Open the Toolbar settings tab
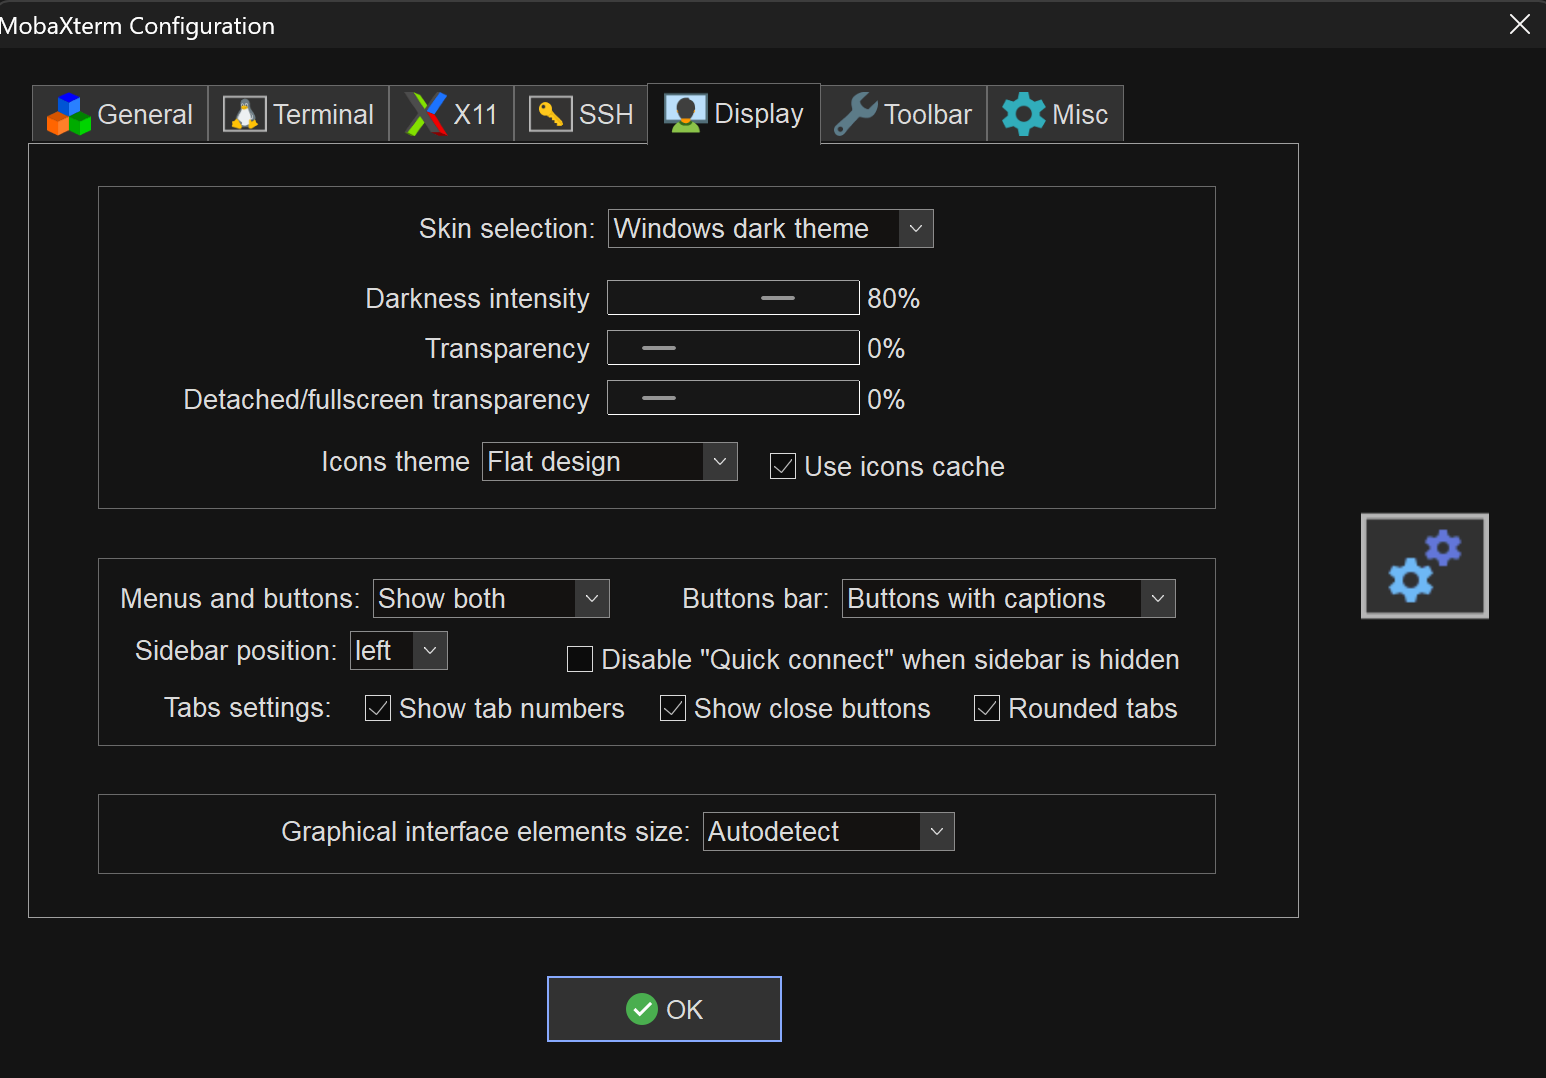Screen dimensions: 1546x1078 [x=904, y=114]
